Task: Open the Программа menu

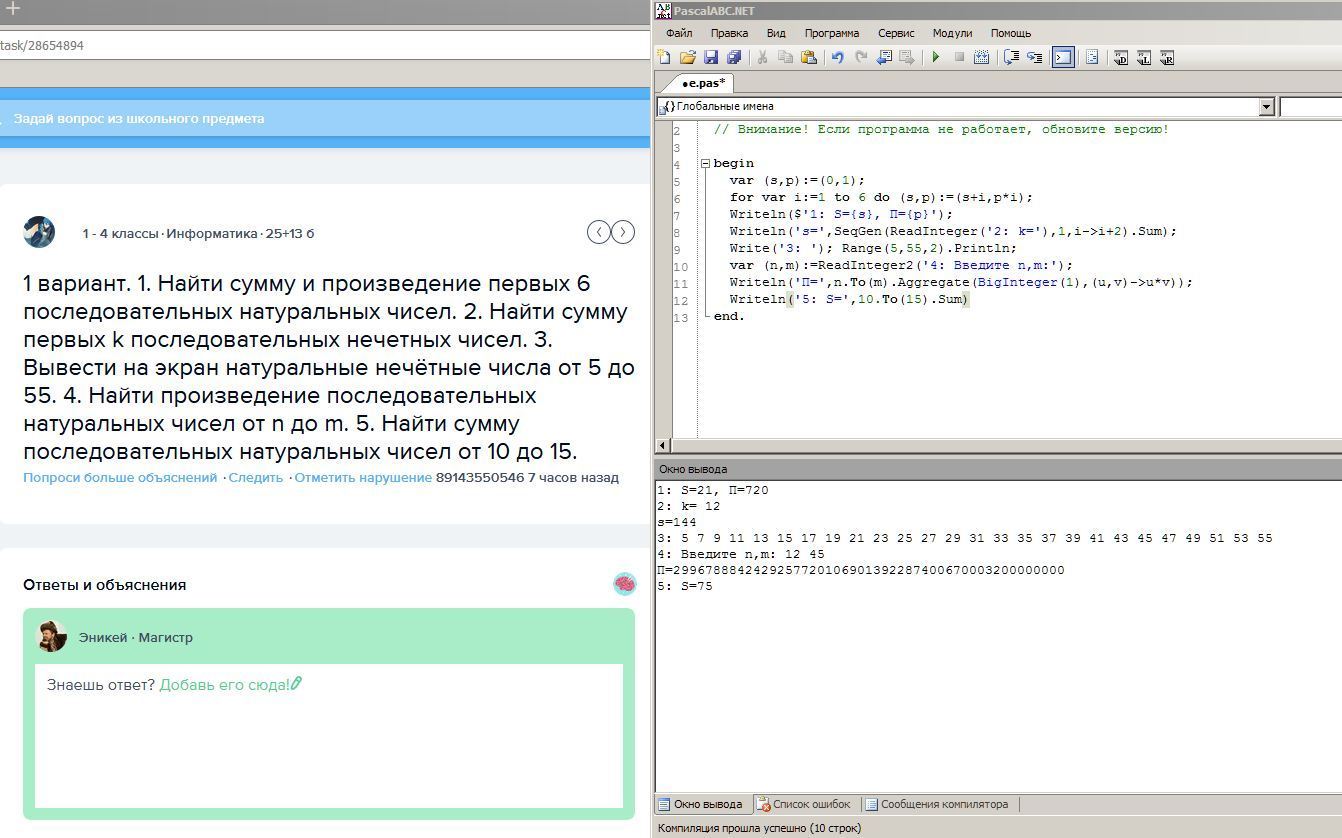Action: (x=832, y=33)
